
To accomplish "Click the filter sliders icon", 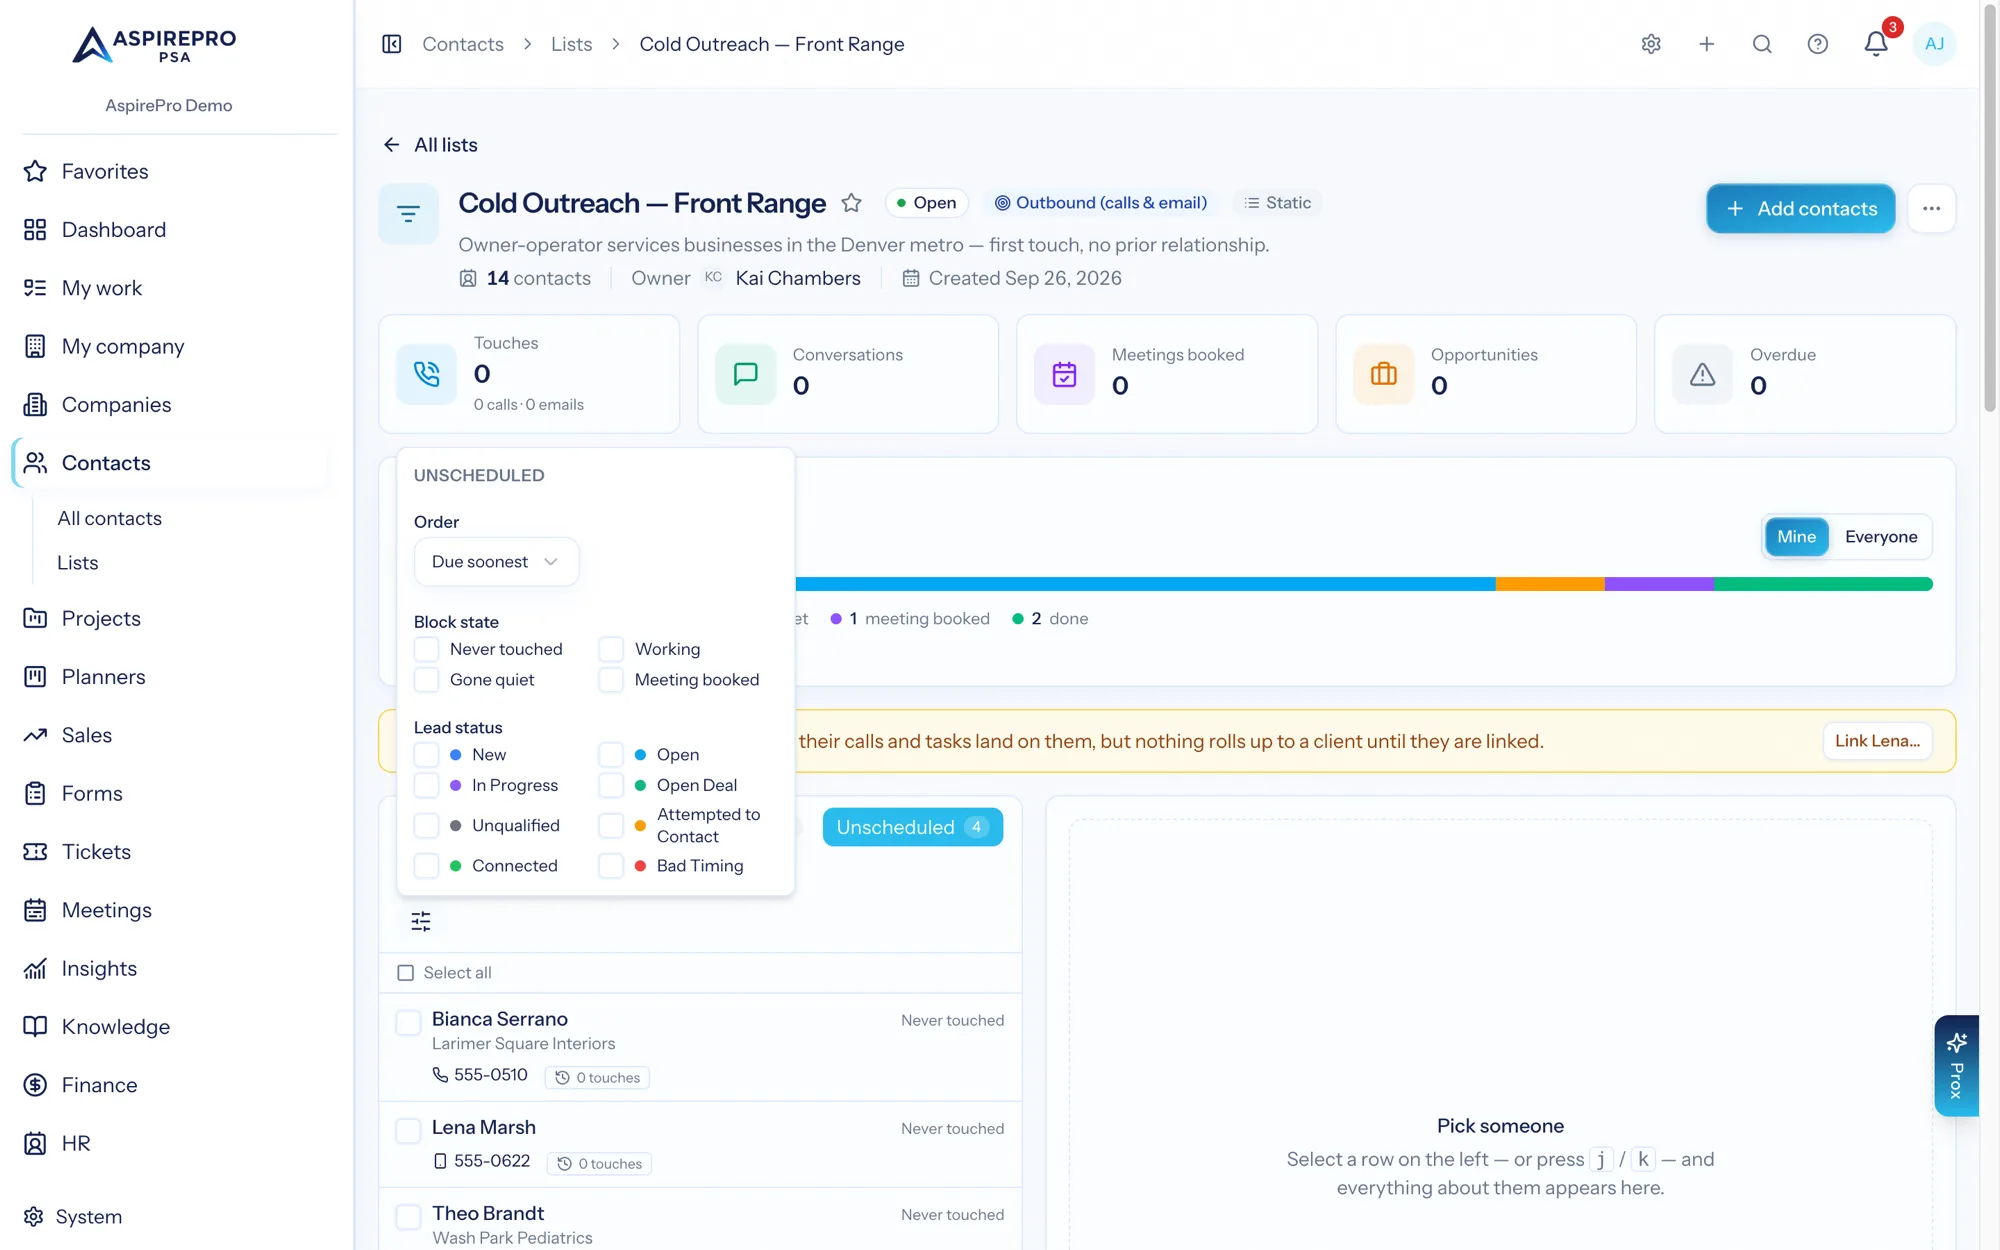I will [x=421, y=921].
